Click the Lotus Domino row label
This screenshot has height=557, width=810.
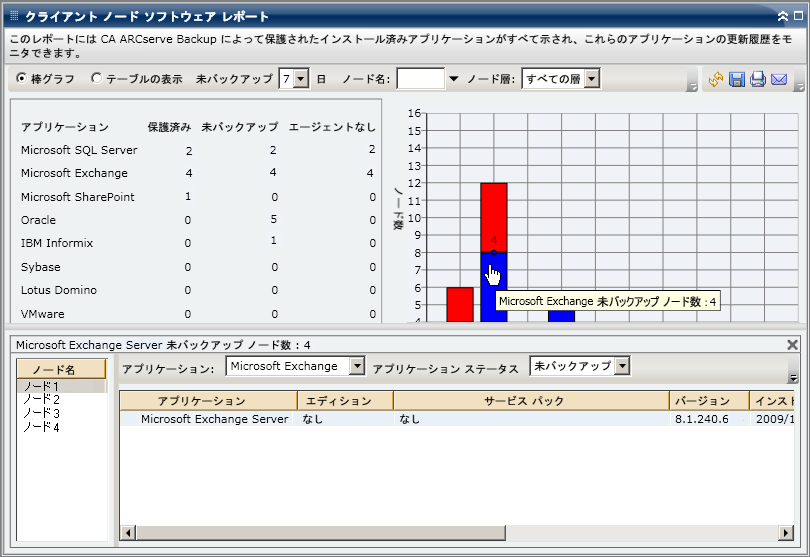point(58,290)
